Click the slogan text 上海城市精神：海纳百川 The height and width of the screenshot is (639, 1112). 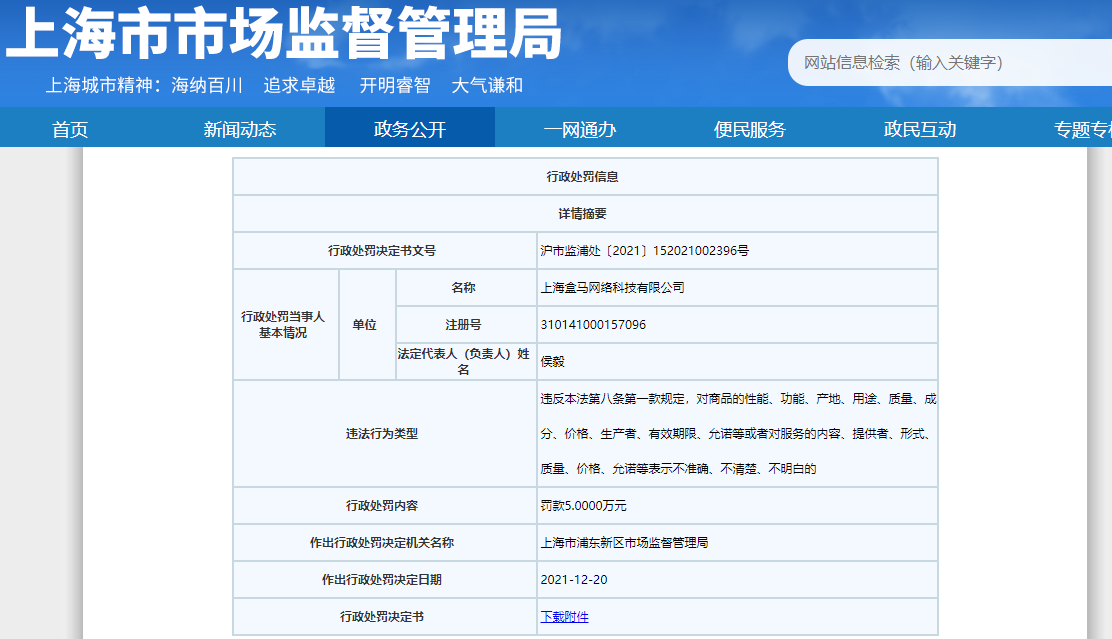144,85
